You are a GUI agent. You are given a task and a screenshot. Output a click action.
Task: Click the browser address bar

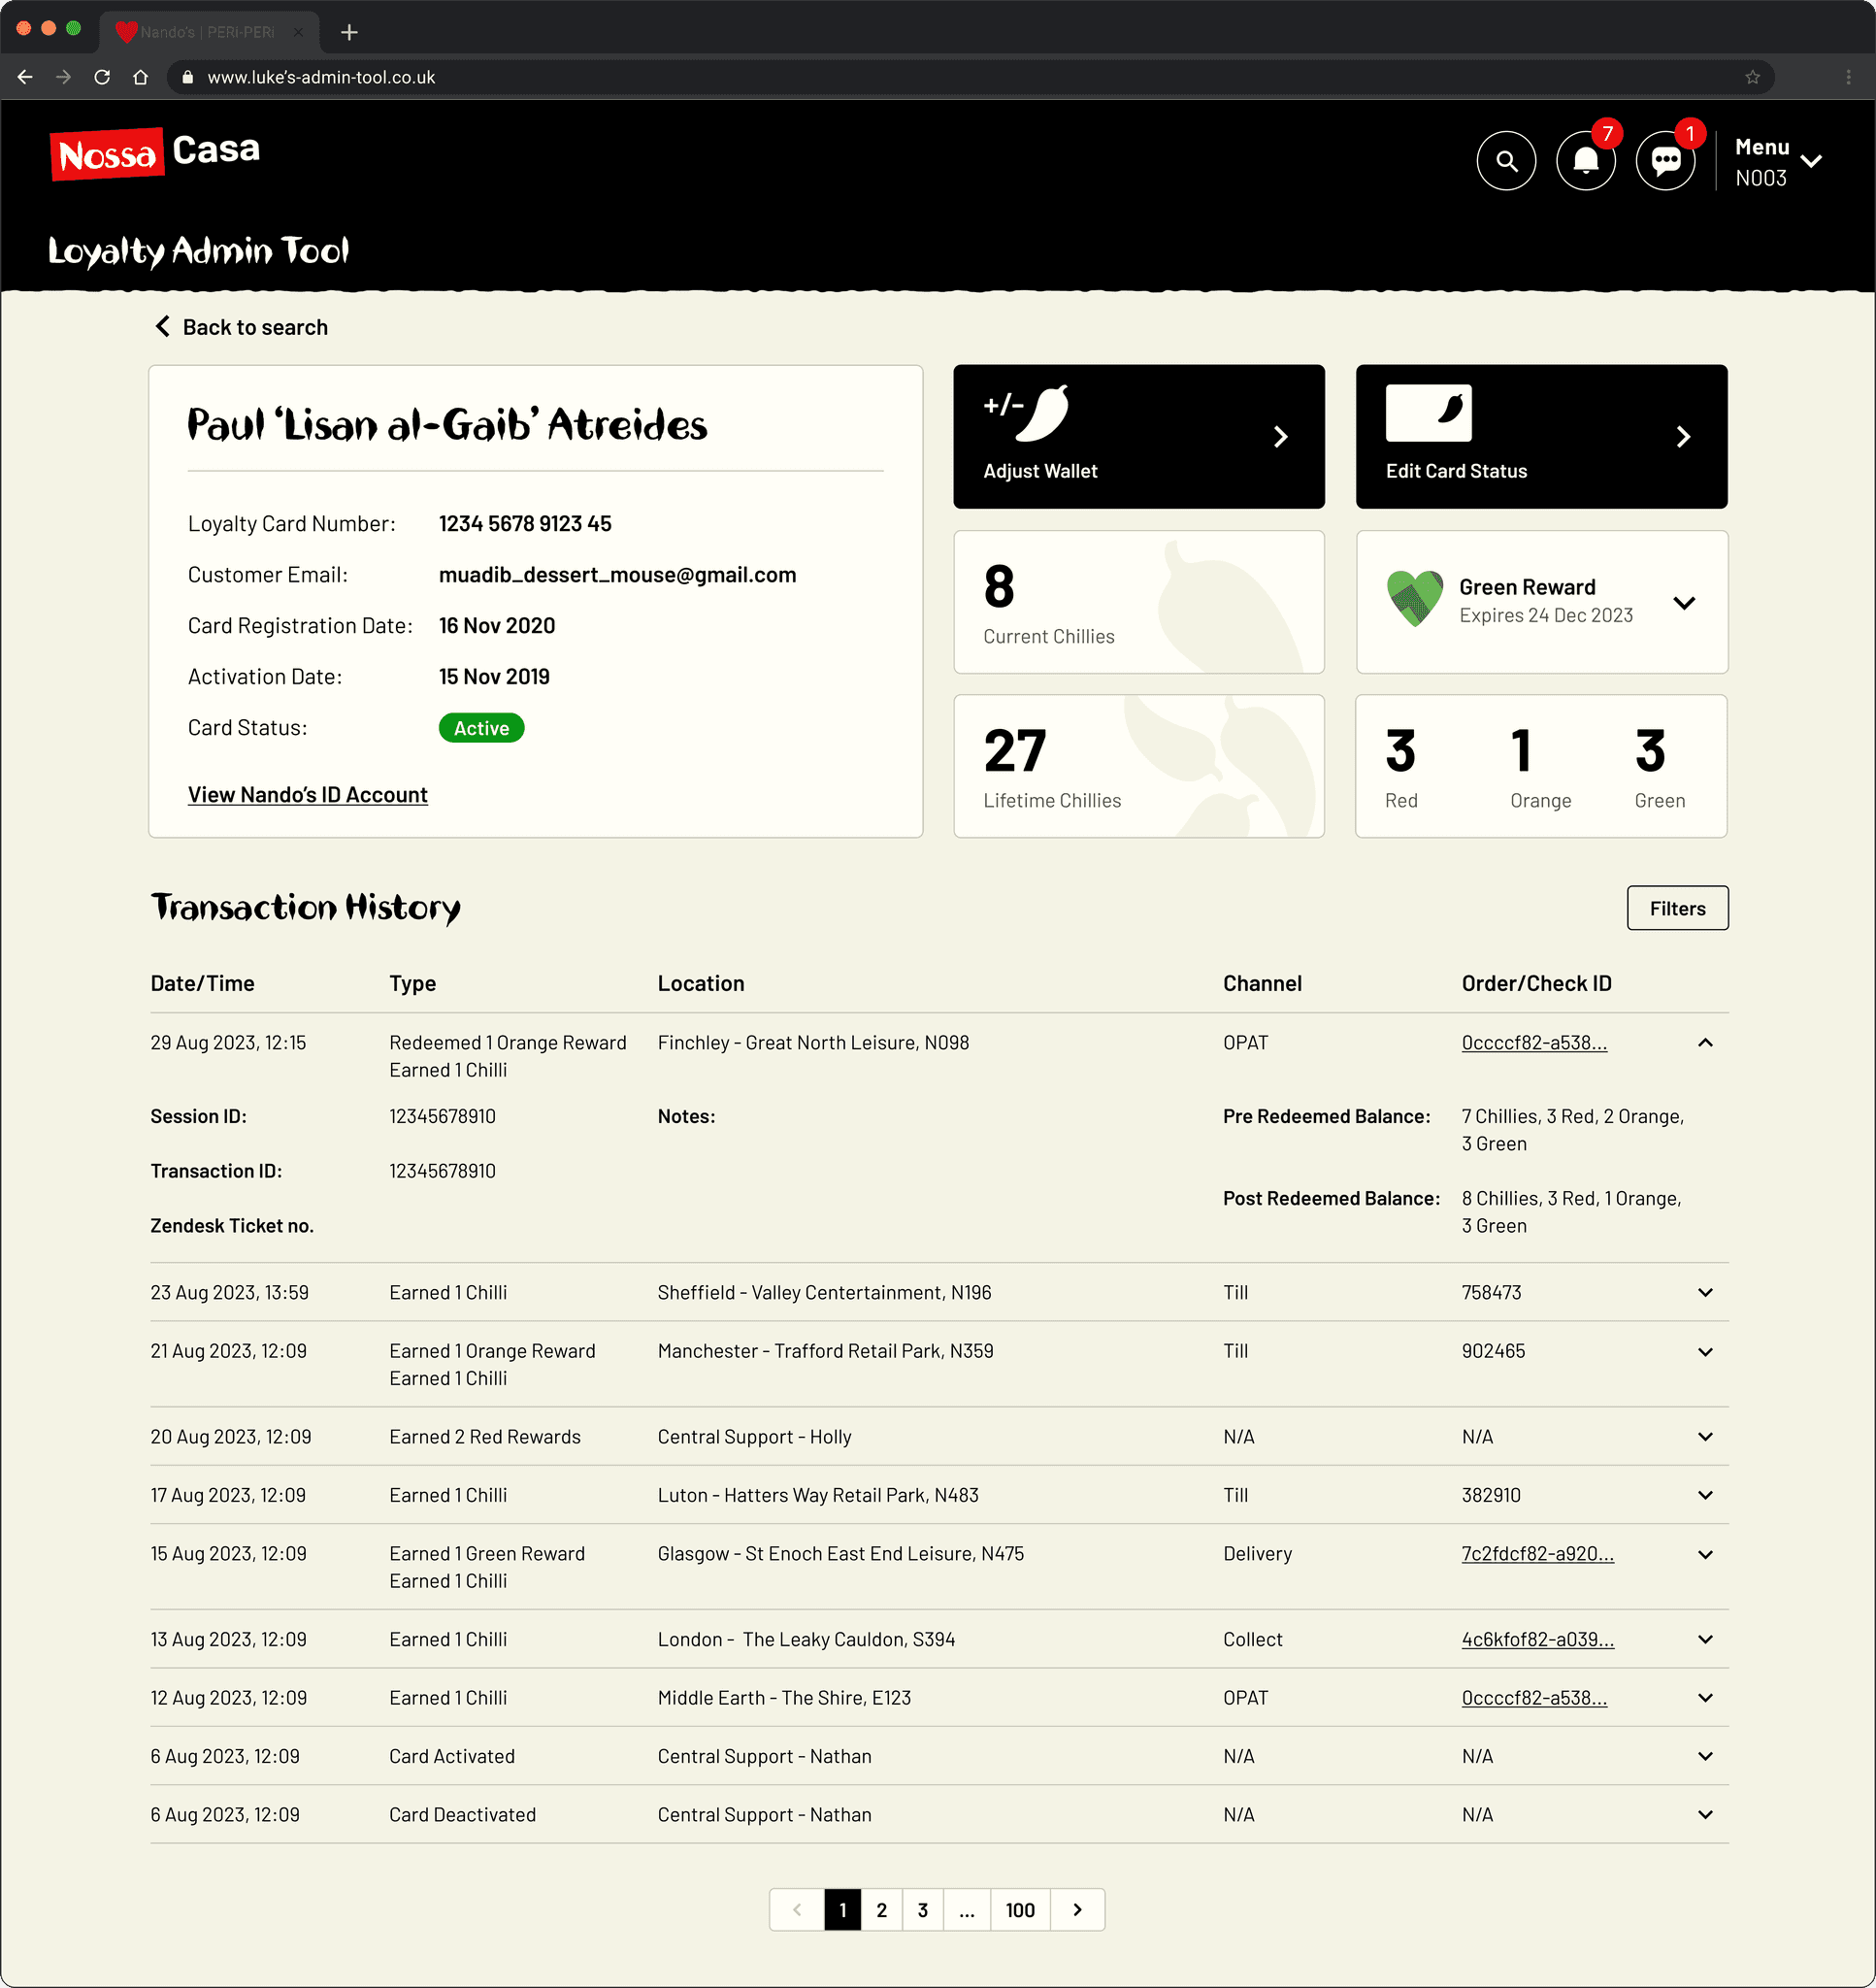point(900,77)
